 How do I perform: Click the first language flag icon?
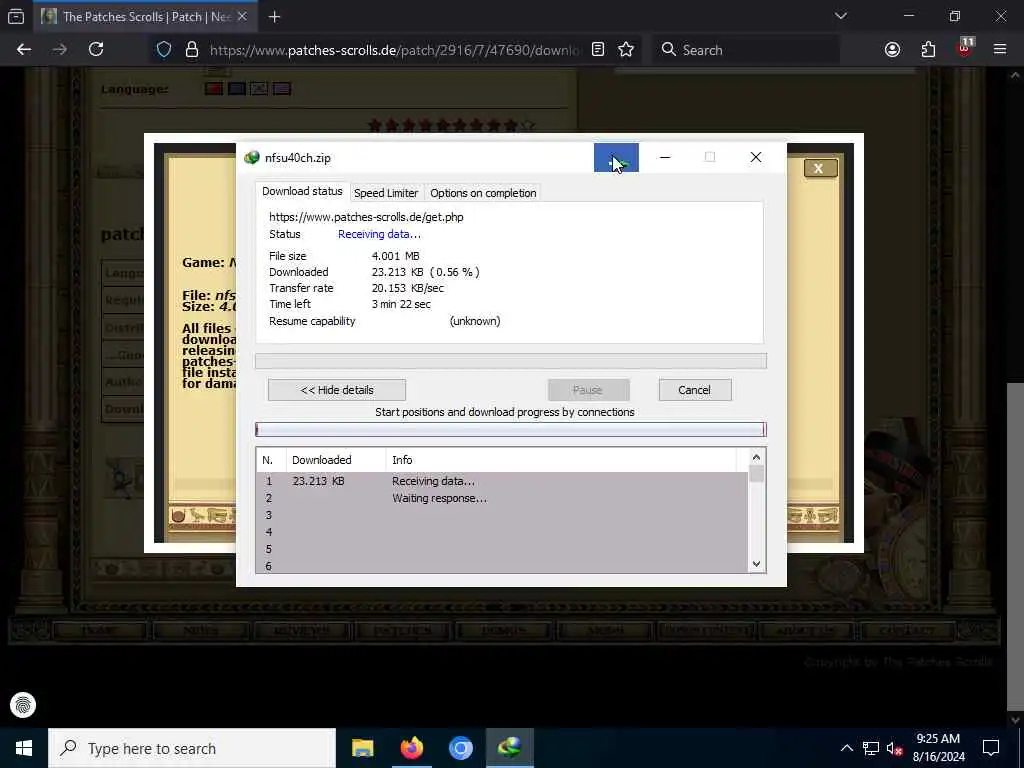pos(214,89)
